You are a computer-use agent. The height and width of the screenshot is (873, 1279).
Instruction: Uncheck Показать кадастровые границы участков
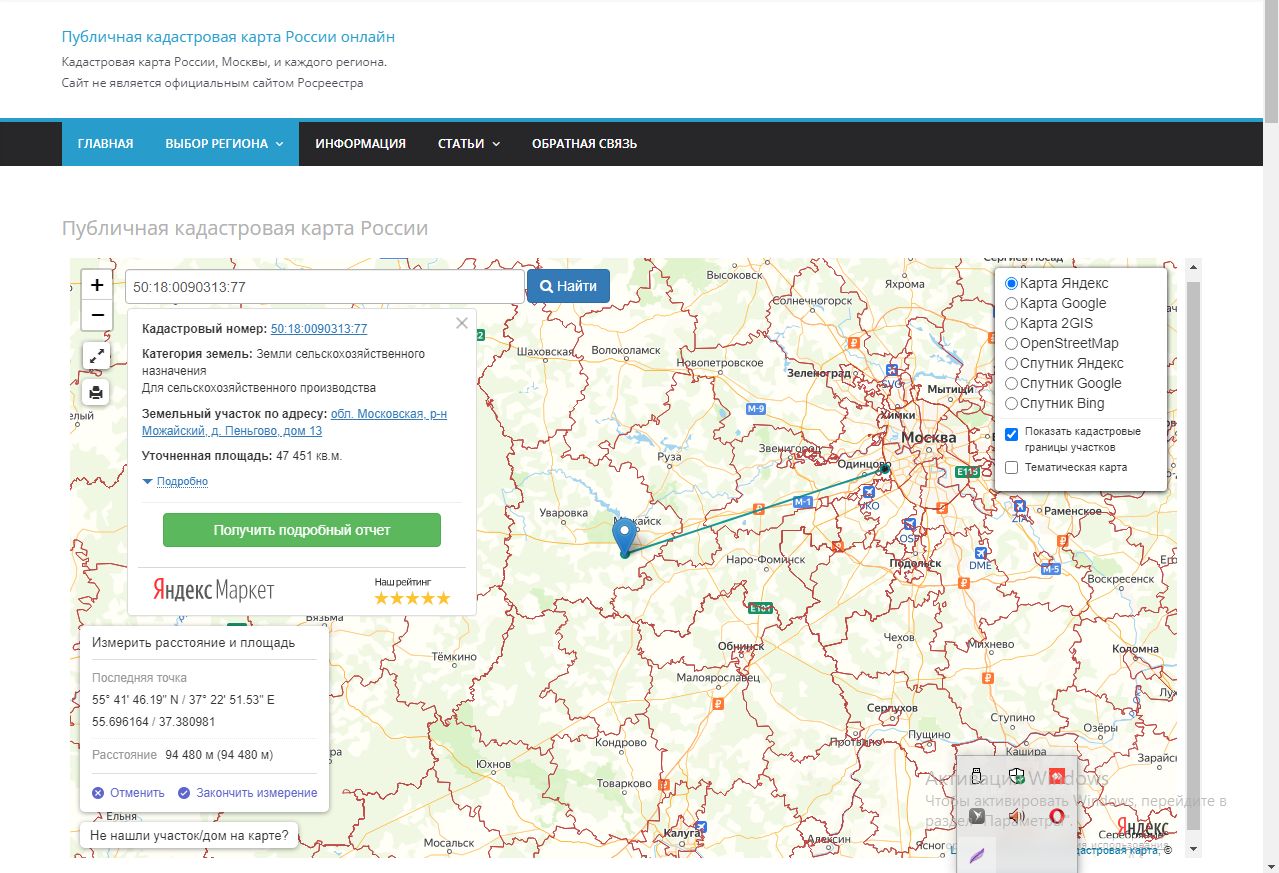tap(1011, 433)
